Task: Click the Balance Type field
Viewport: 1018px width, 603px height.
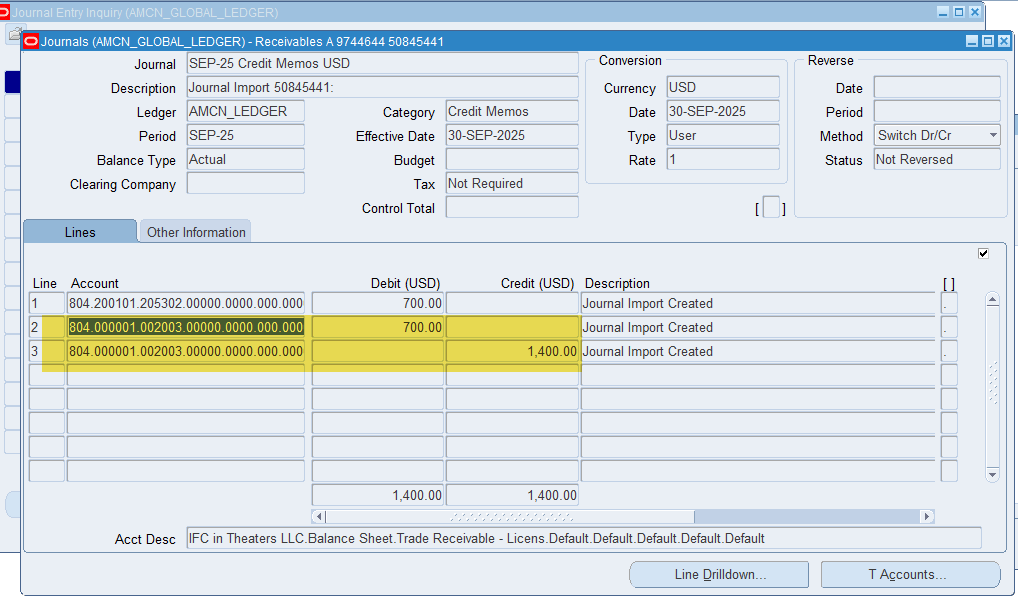Action: pyautogui.click(x=245, y=159)
